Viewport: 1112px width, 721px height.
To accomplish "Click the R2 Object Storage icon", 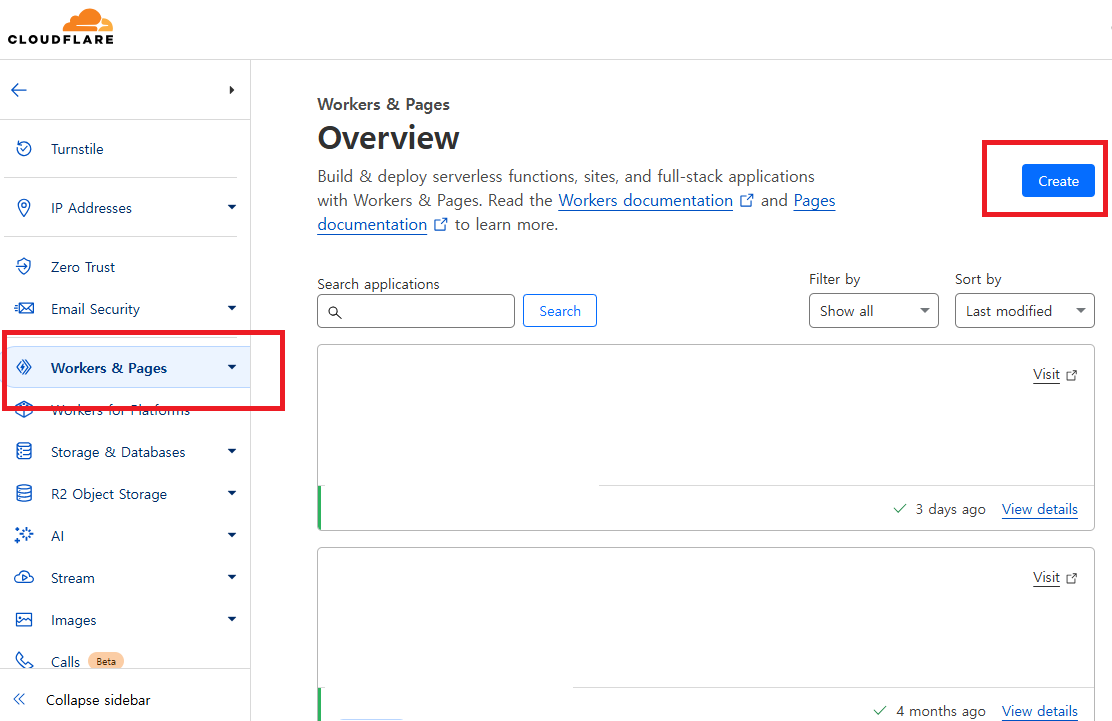I will [x=24, y=493].
